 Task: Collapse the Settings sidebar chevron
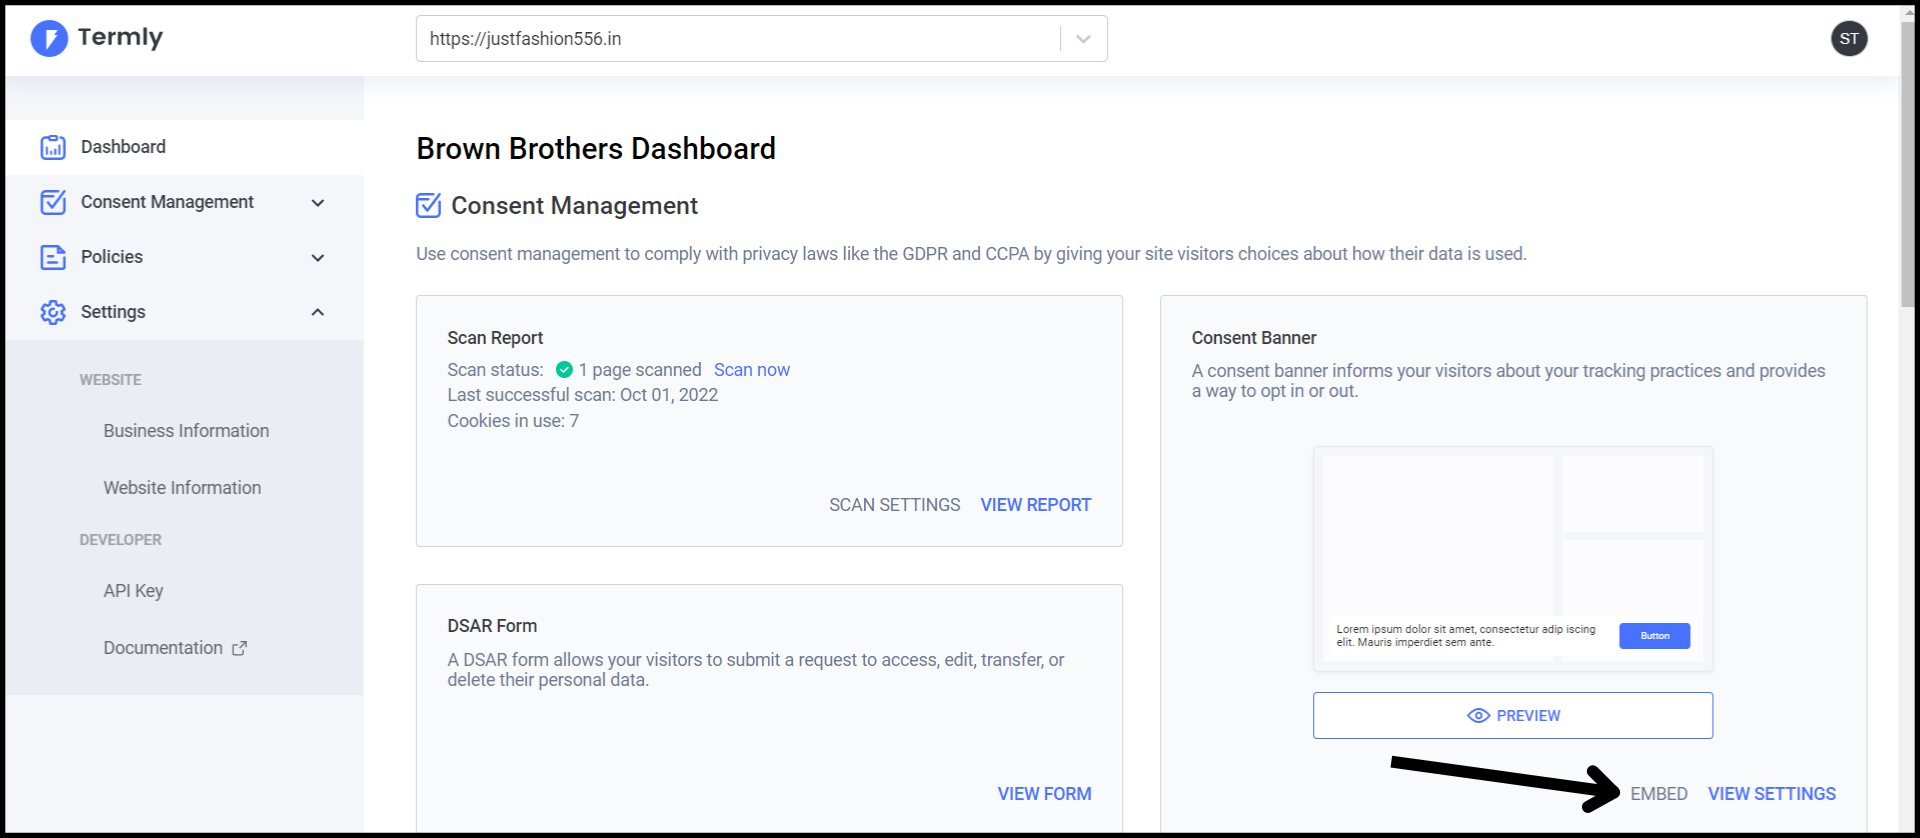[x=318, y=312]
